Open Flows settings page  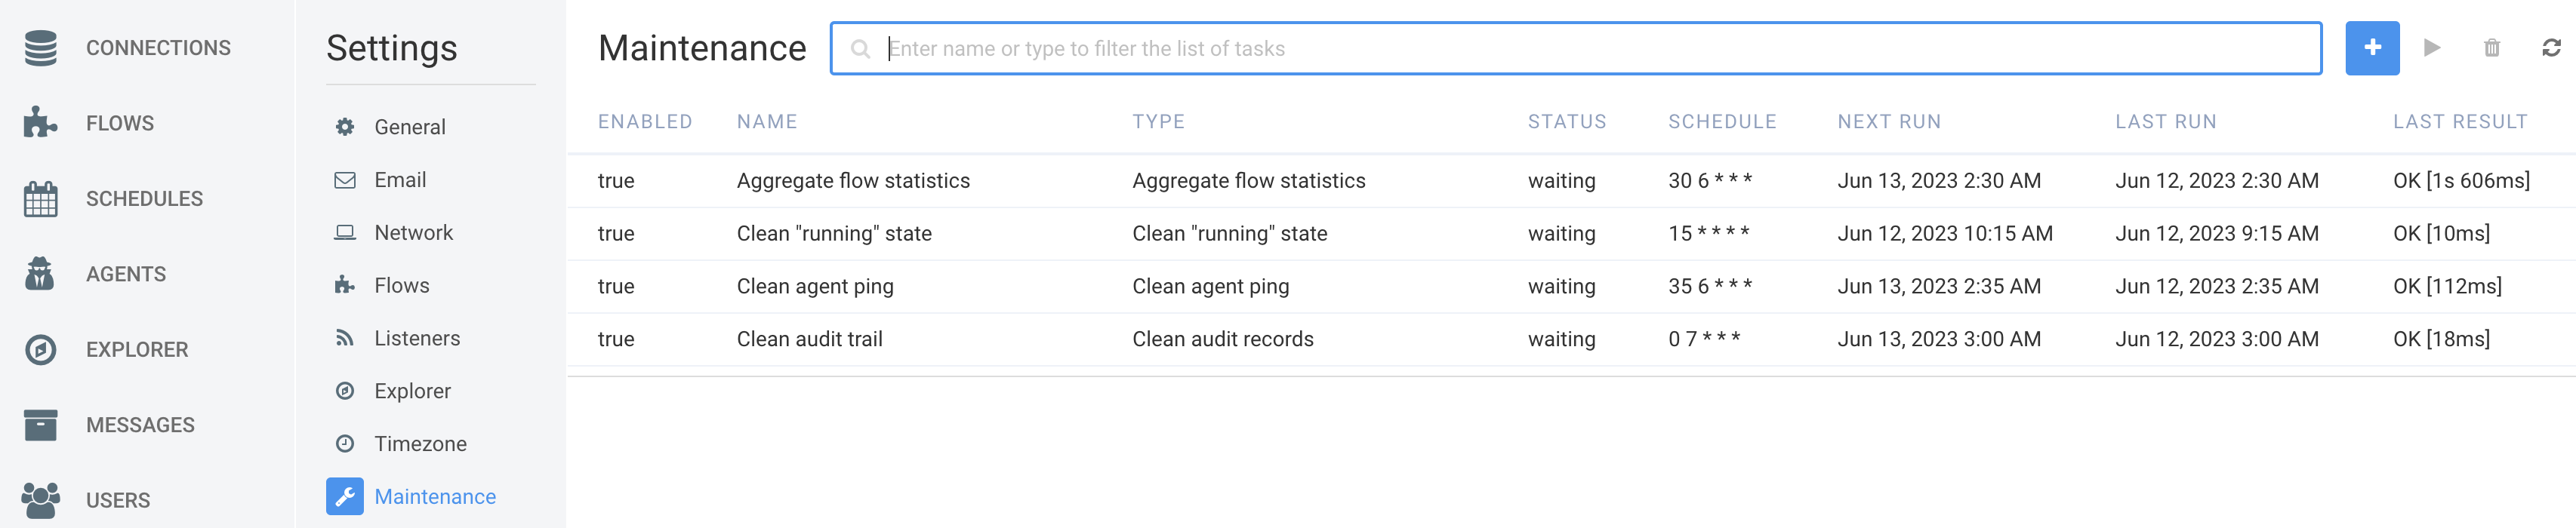[402, 285]
